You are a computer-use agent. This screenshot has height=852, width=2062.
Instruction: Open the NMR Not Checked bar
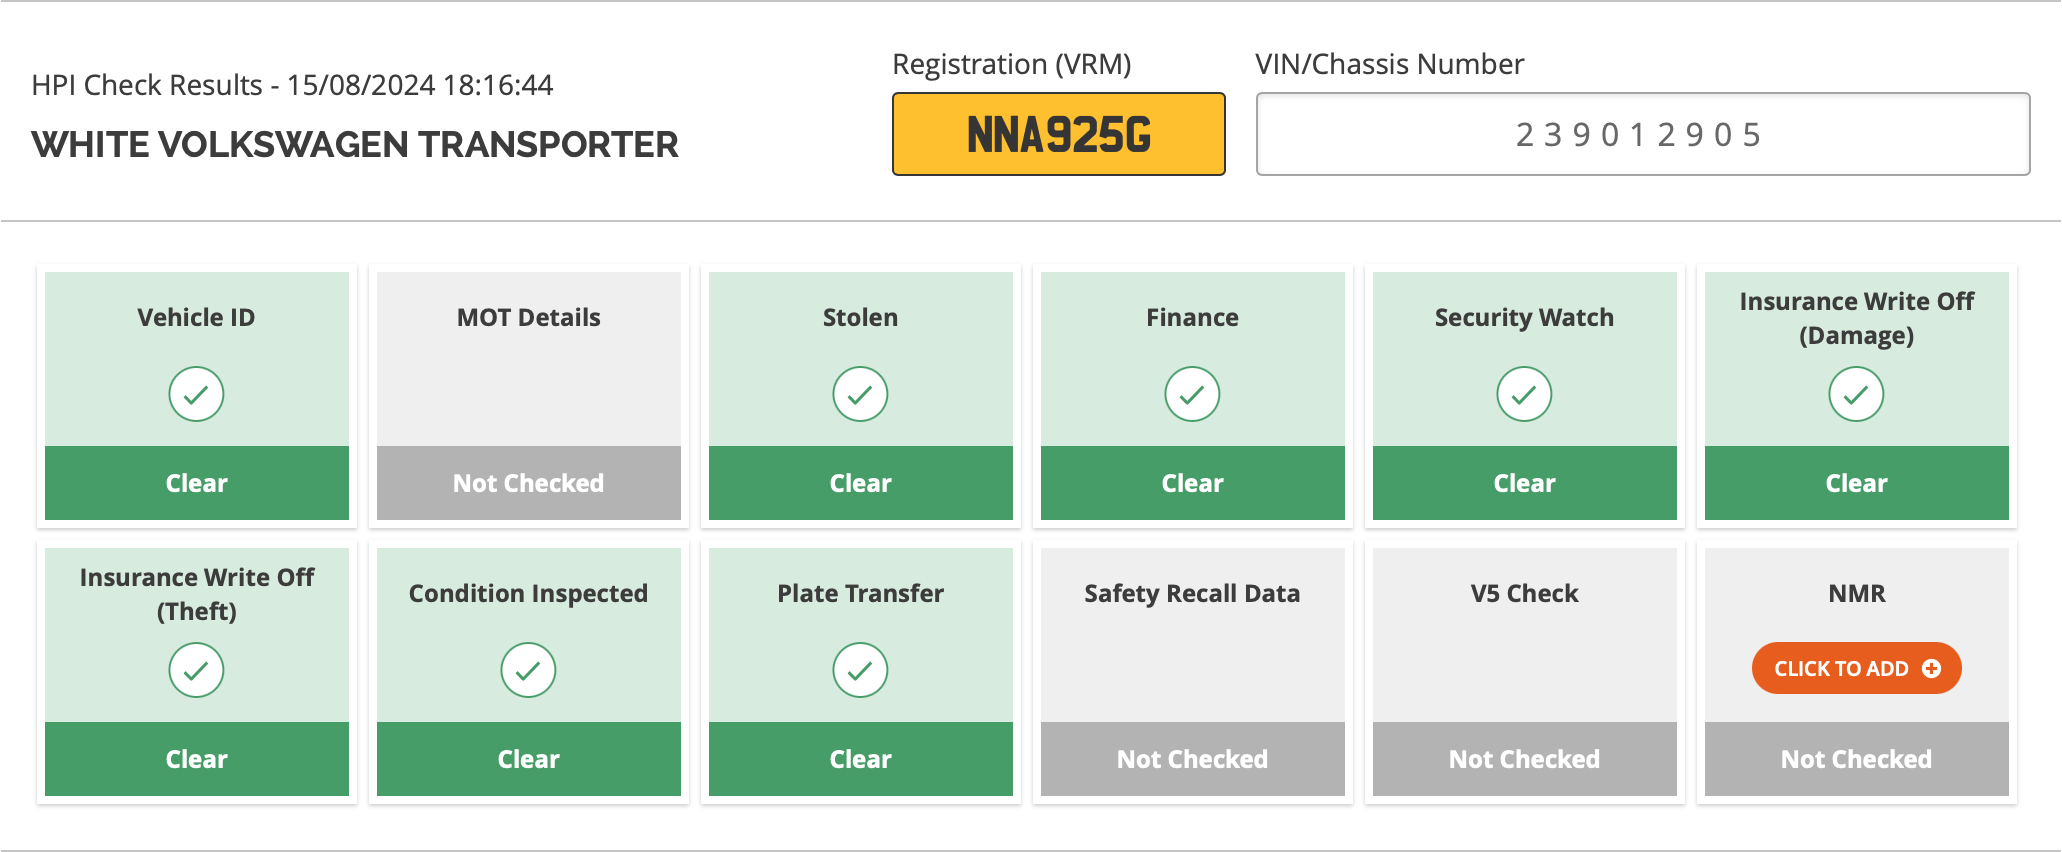(1857, 759)
